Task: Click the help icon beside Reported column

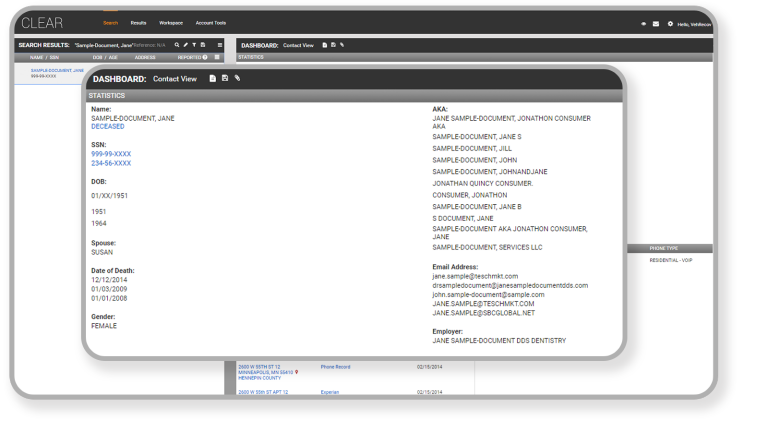Action: (205, 57)
